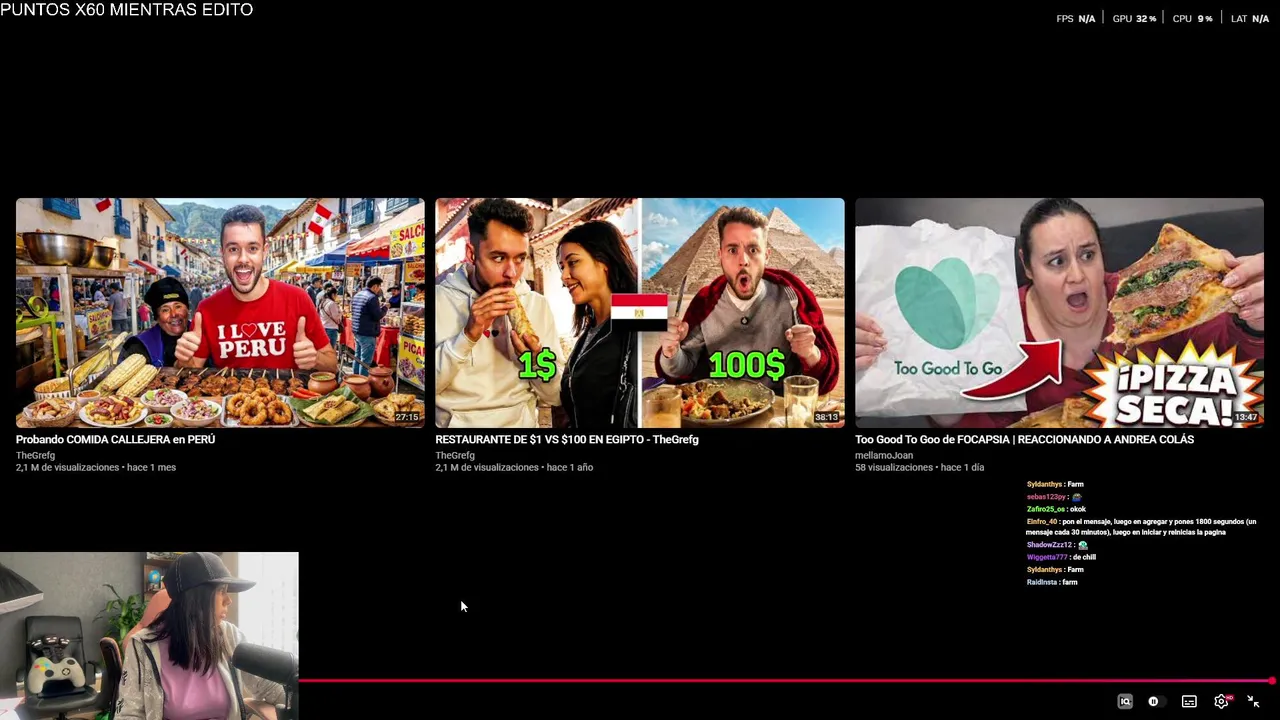Open the Egypt 1$ vs 100$ thumbnail
The image size is (1280, 720).
tap(640, 313)
